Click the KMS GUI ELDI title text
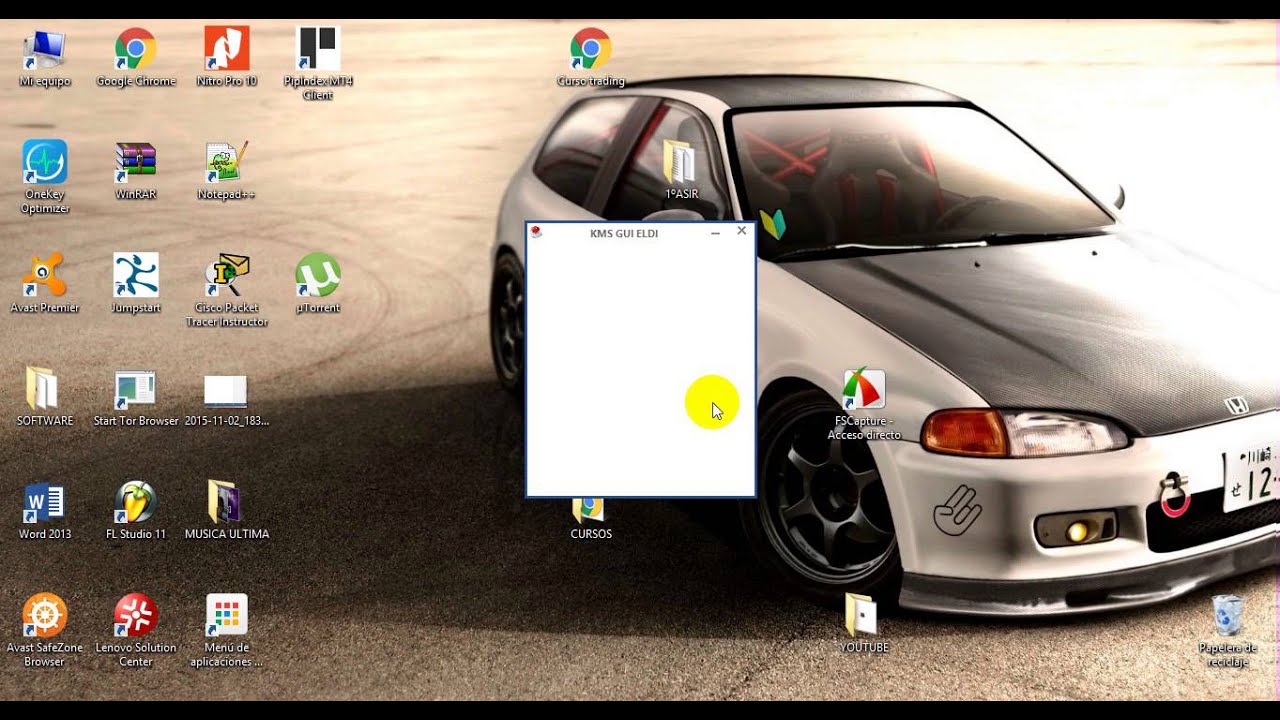Viewport: 1280px width, 720px height. click(x=624, y=233)
